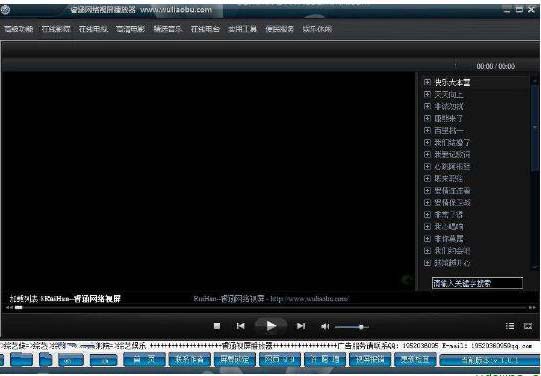541x376 pixels.
Task: Open the 娱乐休闲 menu
Action: [317, 29]
